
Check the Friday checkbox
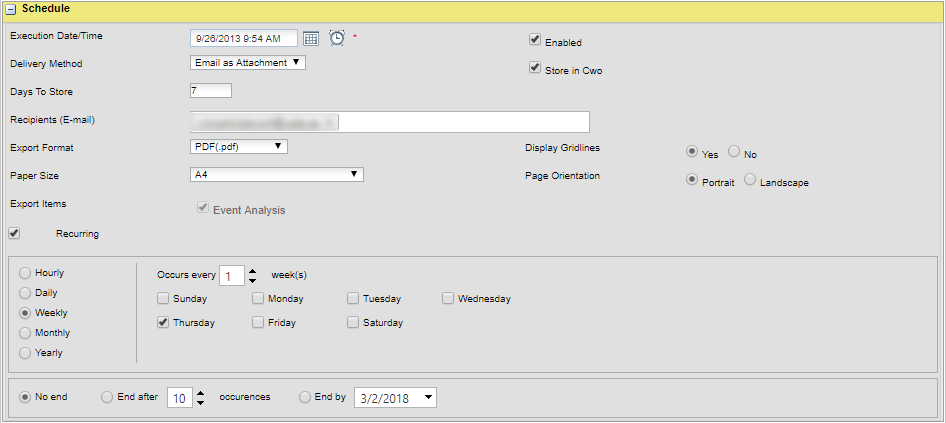[x=258, y=322]
